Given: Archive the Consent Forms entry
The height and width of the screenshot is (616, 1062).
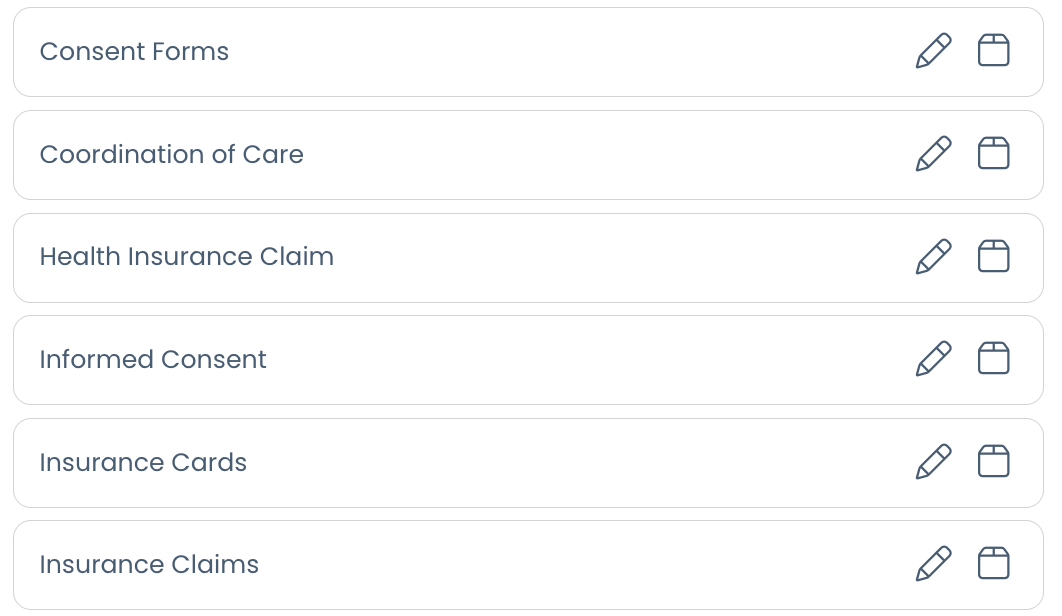Looking at the screenshot, I should point(993,51).
